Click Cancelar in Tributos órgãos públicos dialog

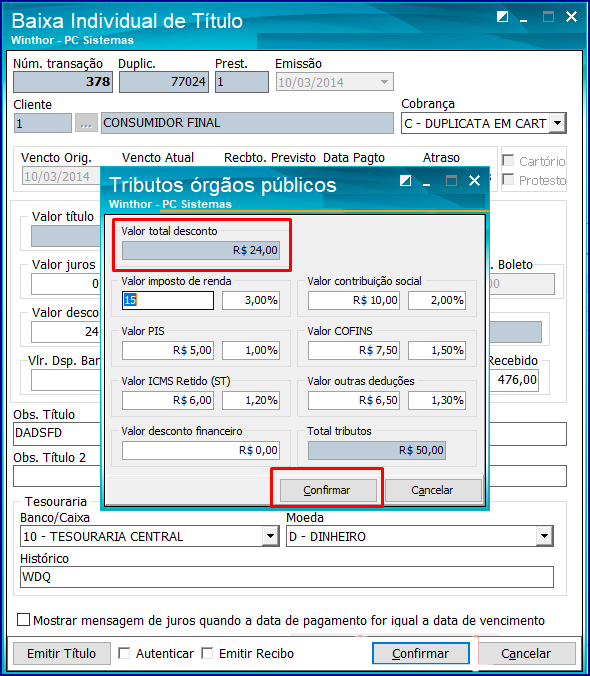433,490
